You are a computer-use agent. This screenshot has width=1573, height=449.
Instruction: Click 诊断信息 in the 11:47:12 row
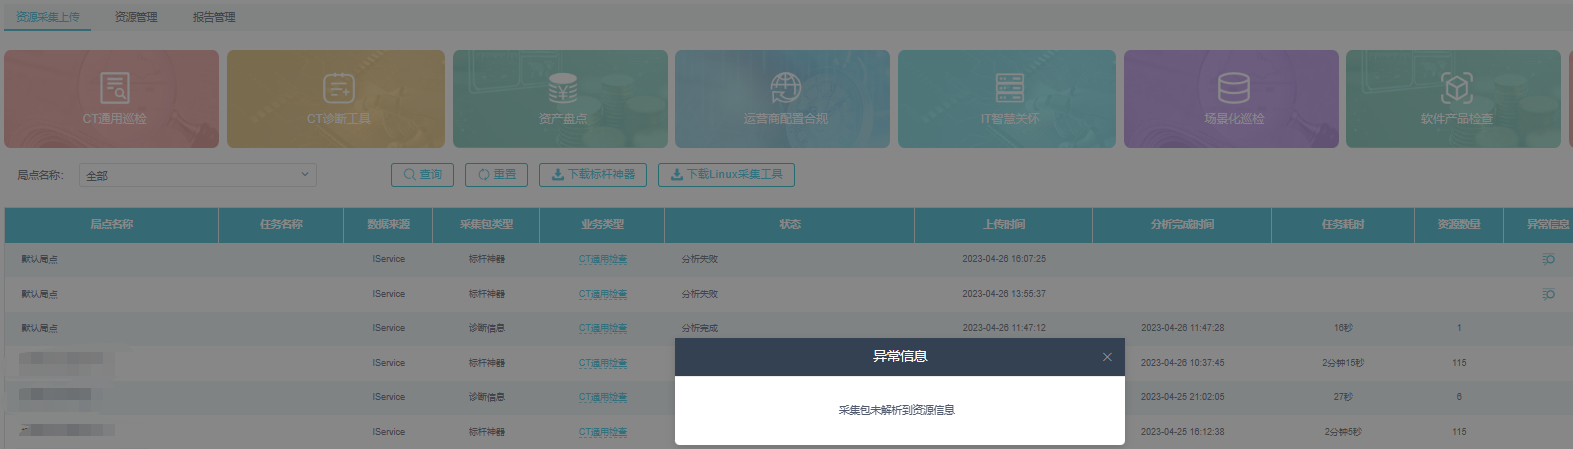click(487, 328)
